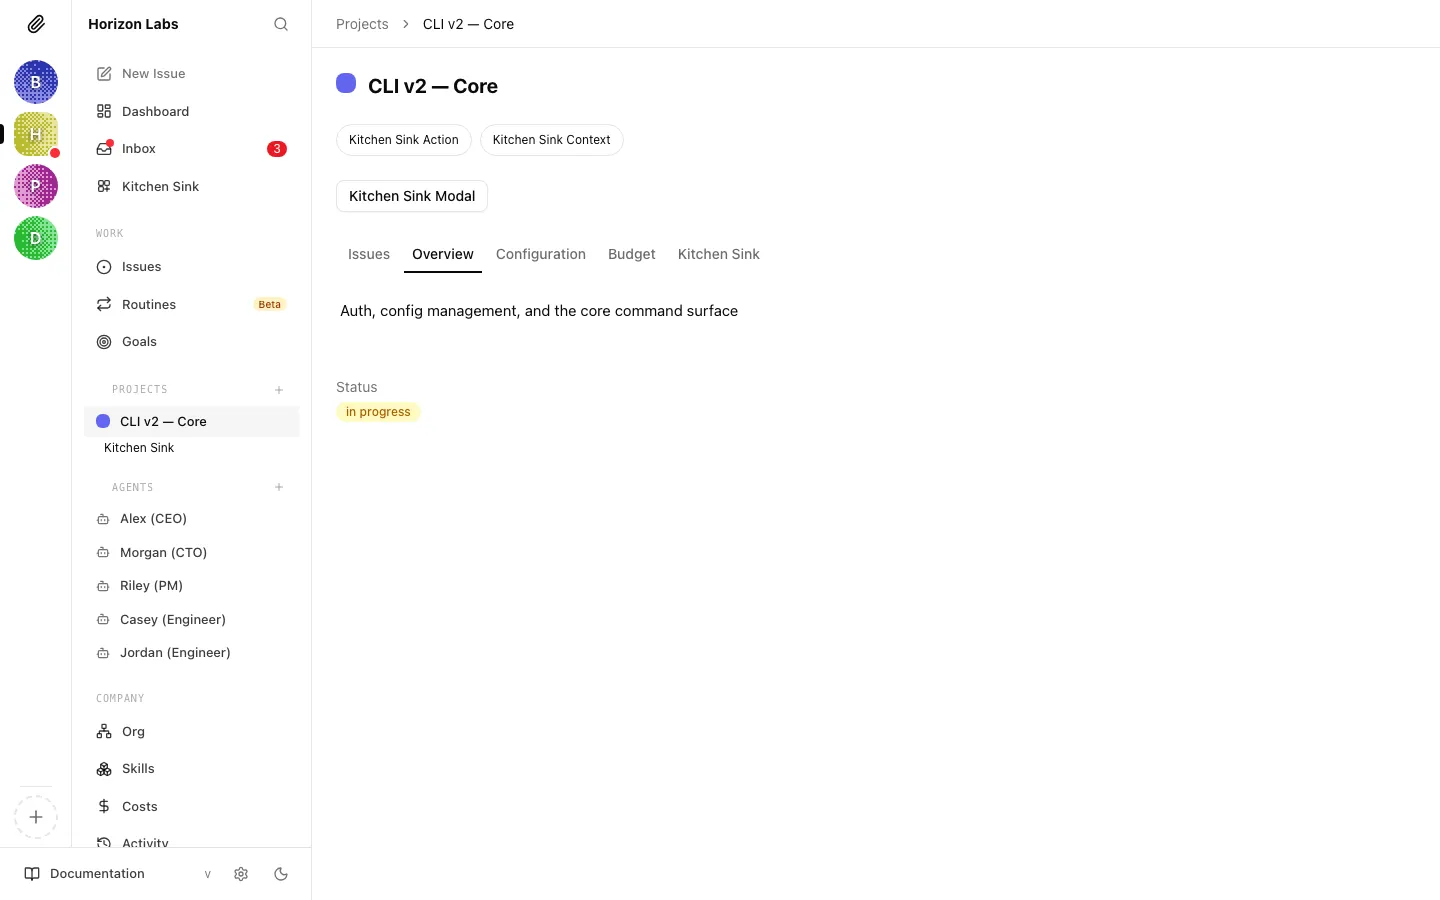The height and width of the screenshot is (900, 1440).
Task: Click the Kitchen Sink Context button
Action: click(552, 140)
